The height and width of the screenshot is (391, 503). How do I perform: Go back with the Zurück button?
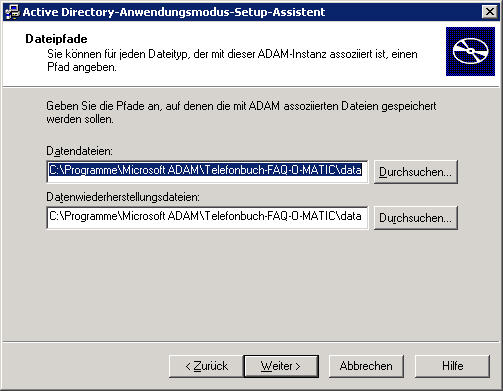206,366
